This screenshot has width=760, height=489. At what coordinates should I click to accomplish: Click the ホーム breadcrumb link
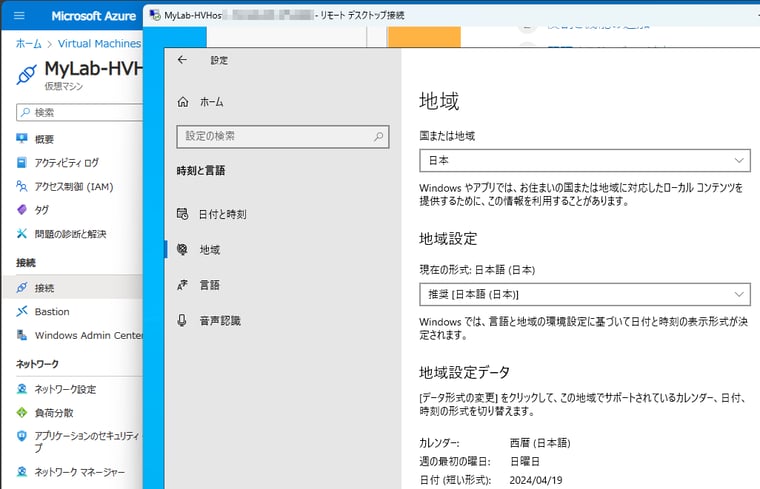point(28,44)
